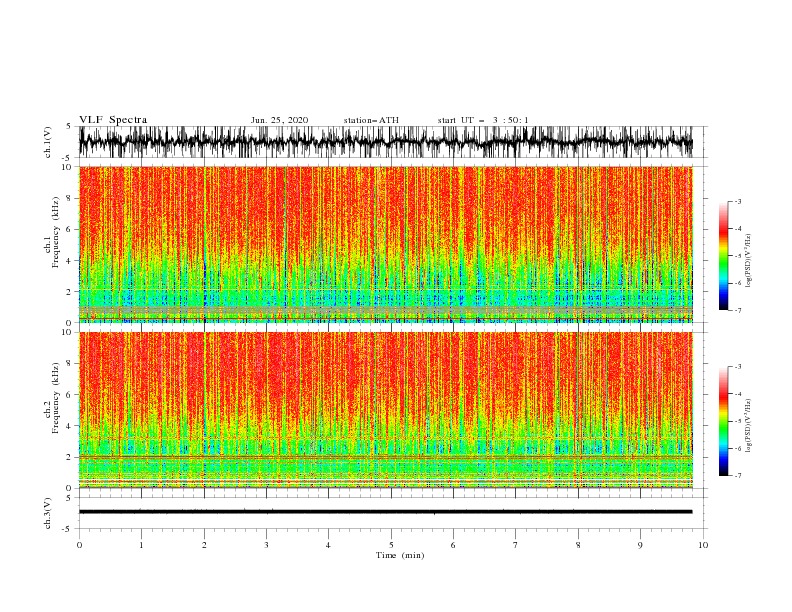Screen dimensions: 792x612
Task: Click the "ch.1(V)" axis label
Action: pyautogui.click(x=48, y=142)
